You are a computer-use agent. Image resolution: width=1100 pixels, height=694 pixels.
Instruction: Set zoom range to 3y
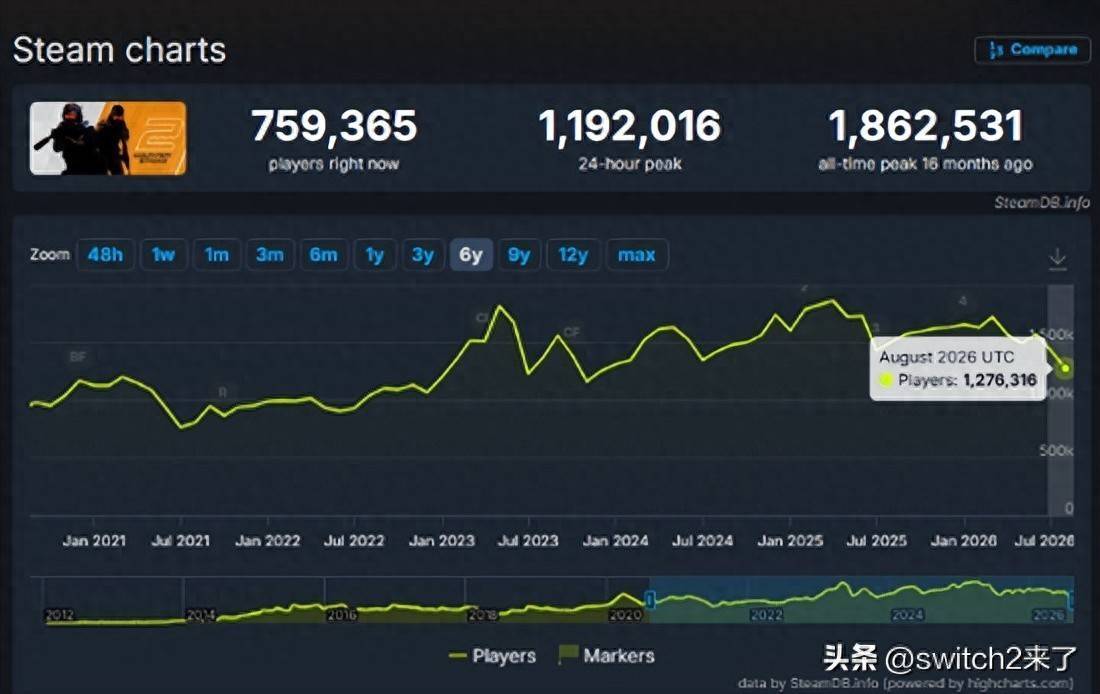click(423, 255)
